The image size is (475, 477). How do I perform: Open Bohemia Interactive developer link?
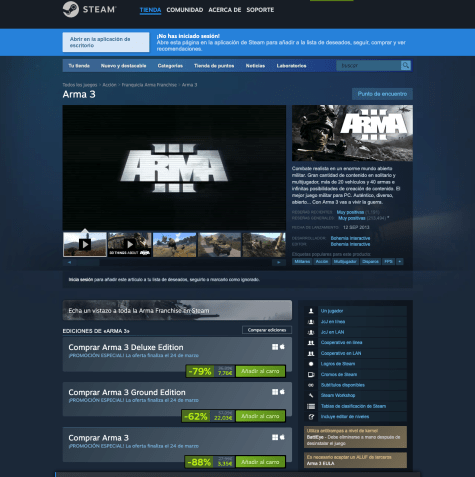(350, 238)
